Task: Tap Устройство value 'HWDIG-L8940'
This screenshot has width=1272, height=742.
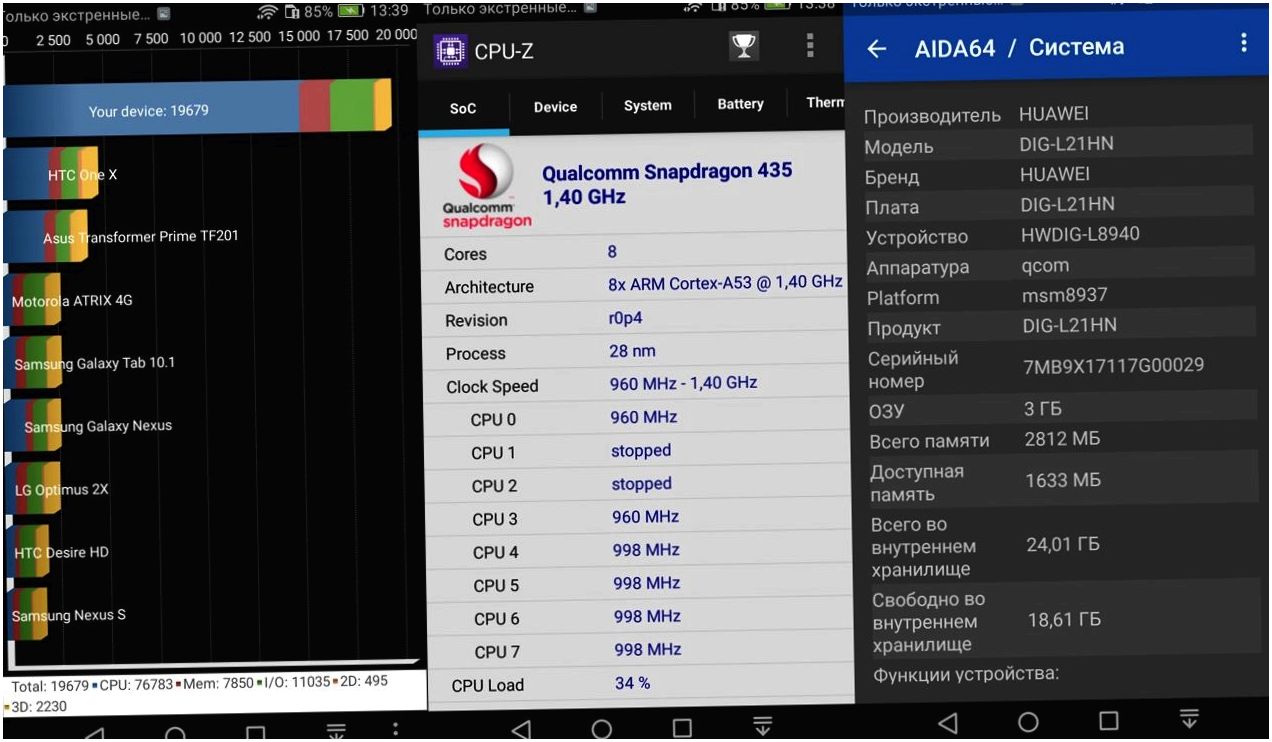Action: (1080, 234)
